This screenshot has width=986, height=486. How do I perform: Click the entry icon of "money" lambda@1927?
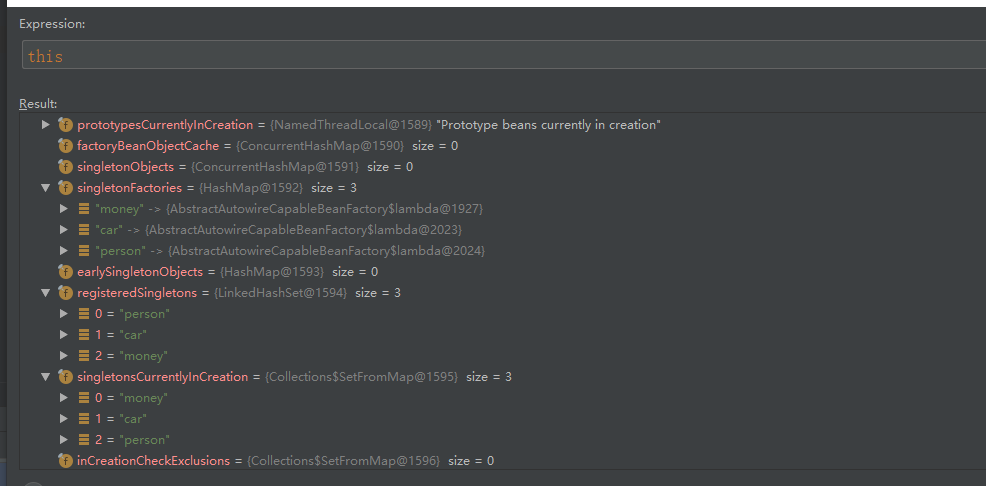[x=84, y=209]
